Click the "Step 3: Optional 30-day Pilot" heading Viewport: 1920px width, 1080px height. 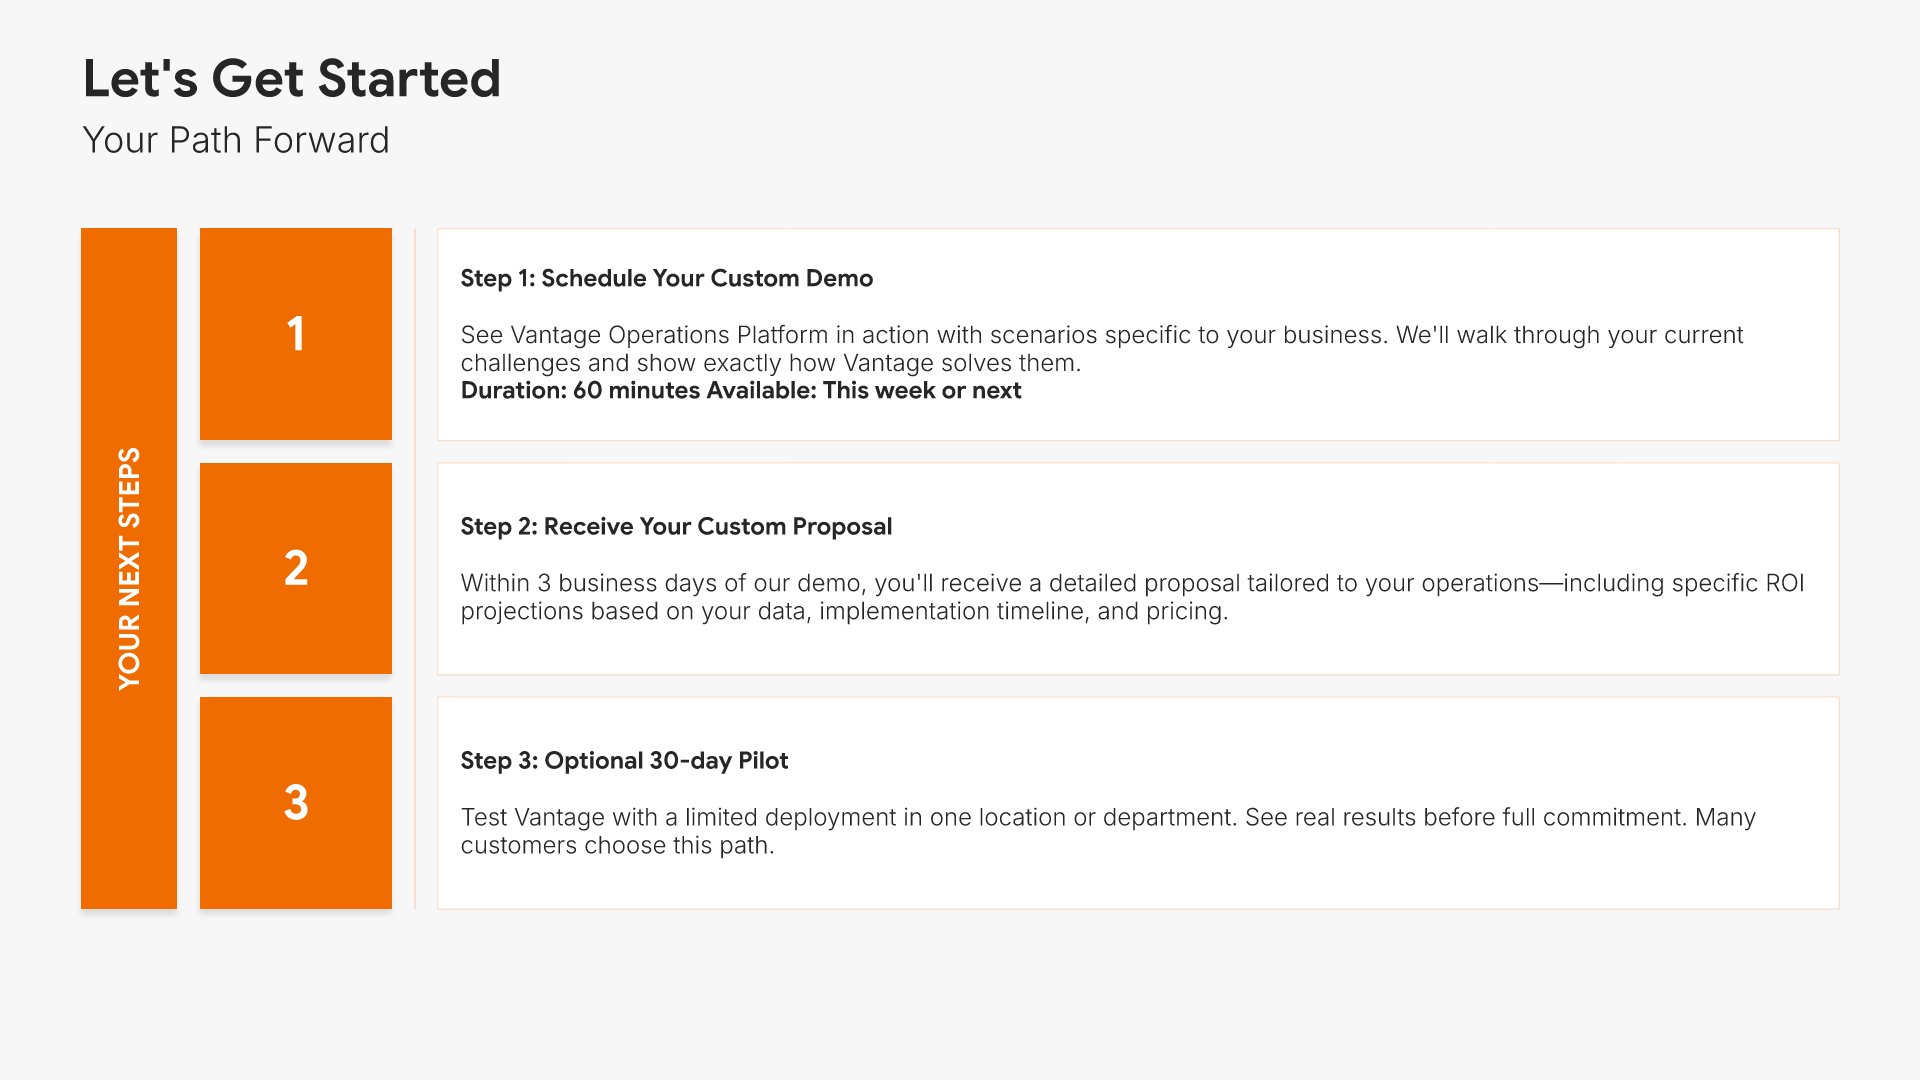click(x=624, y=760)
